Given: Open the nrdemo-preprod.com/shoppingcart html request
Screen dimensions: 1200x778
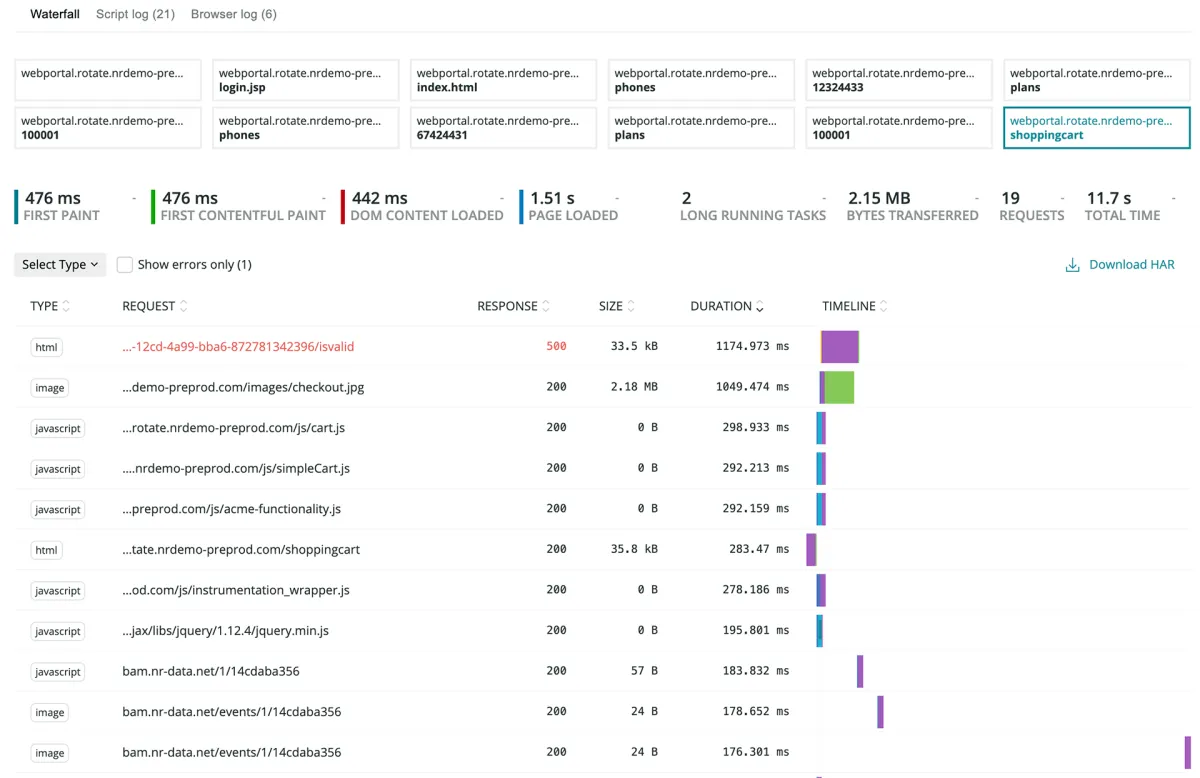Looking at the screenshot, I should (241, 550).
